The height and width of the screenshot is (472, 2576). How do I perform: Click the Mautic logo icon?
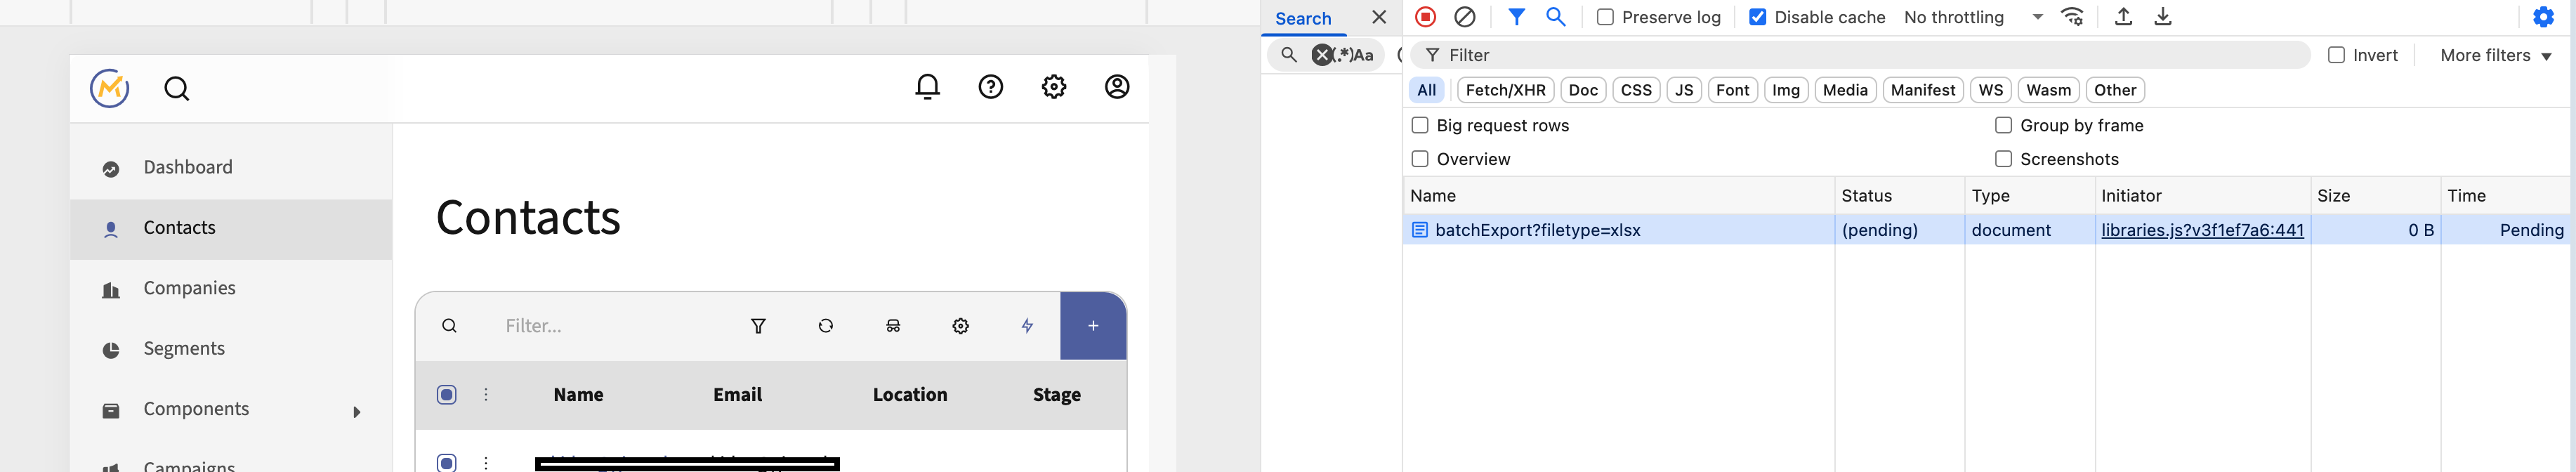click(x=110, y=88)
